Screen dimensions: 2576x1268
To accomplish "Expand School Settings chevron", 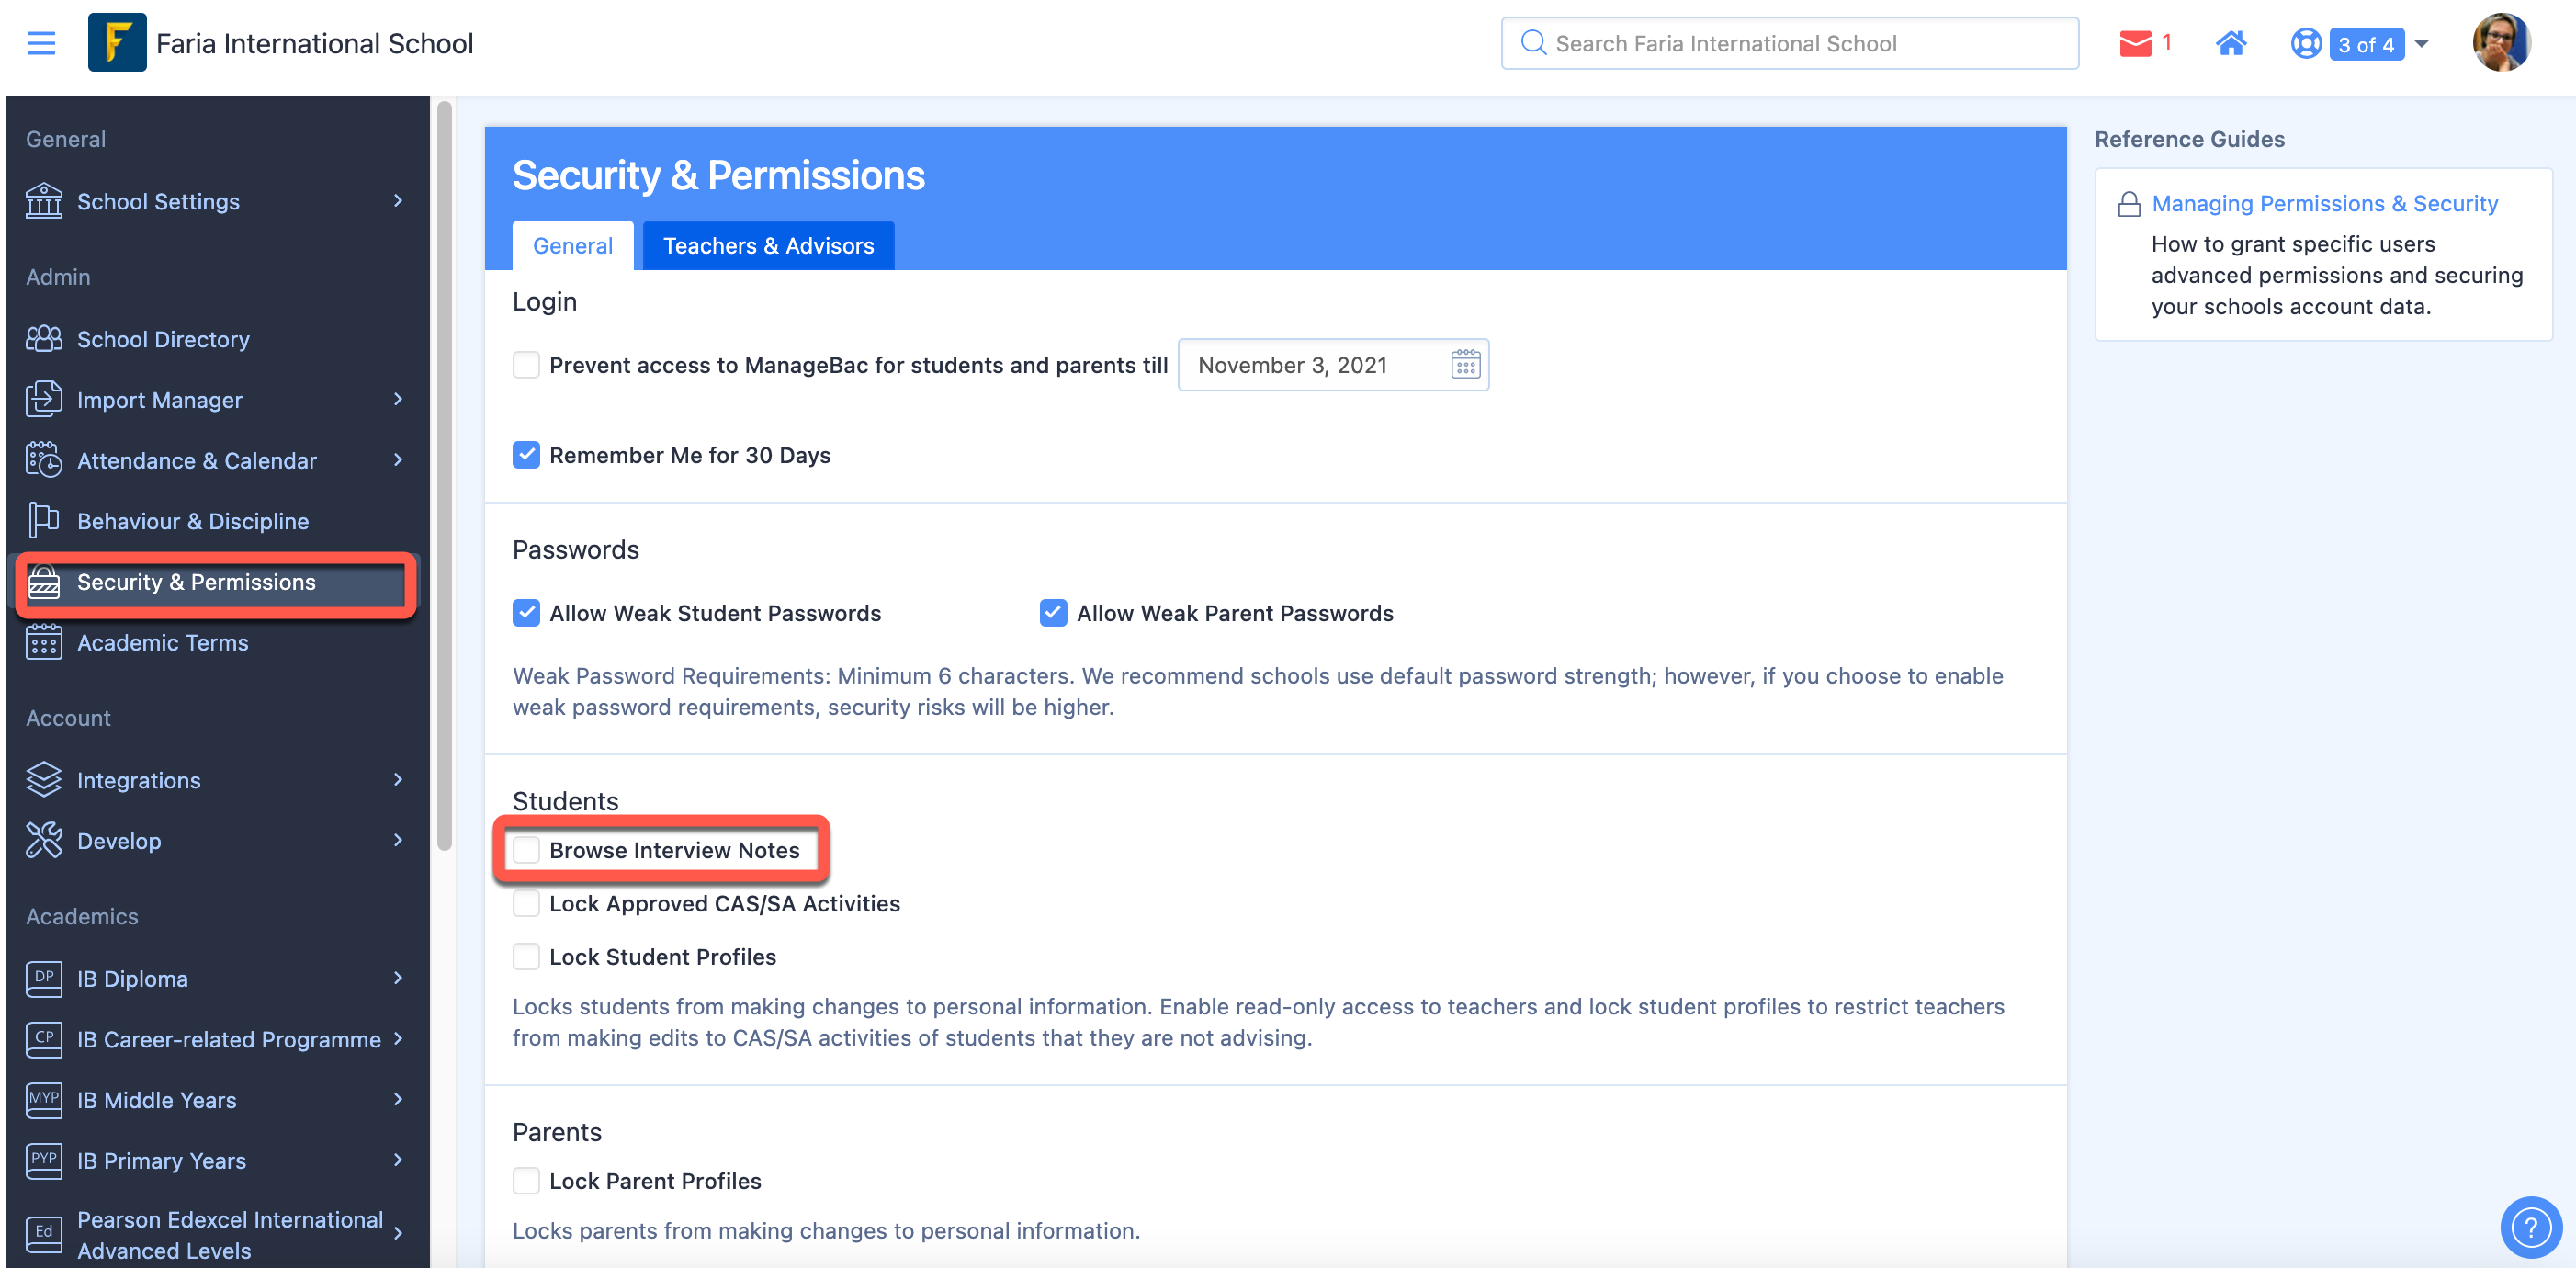I will 398,201.
